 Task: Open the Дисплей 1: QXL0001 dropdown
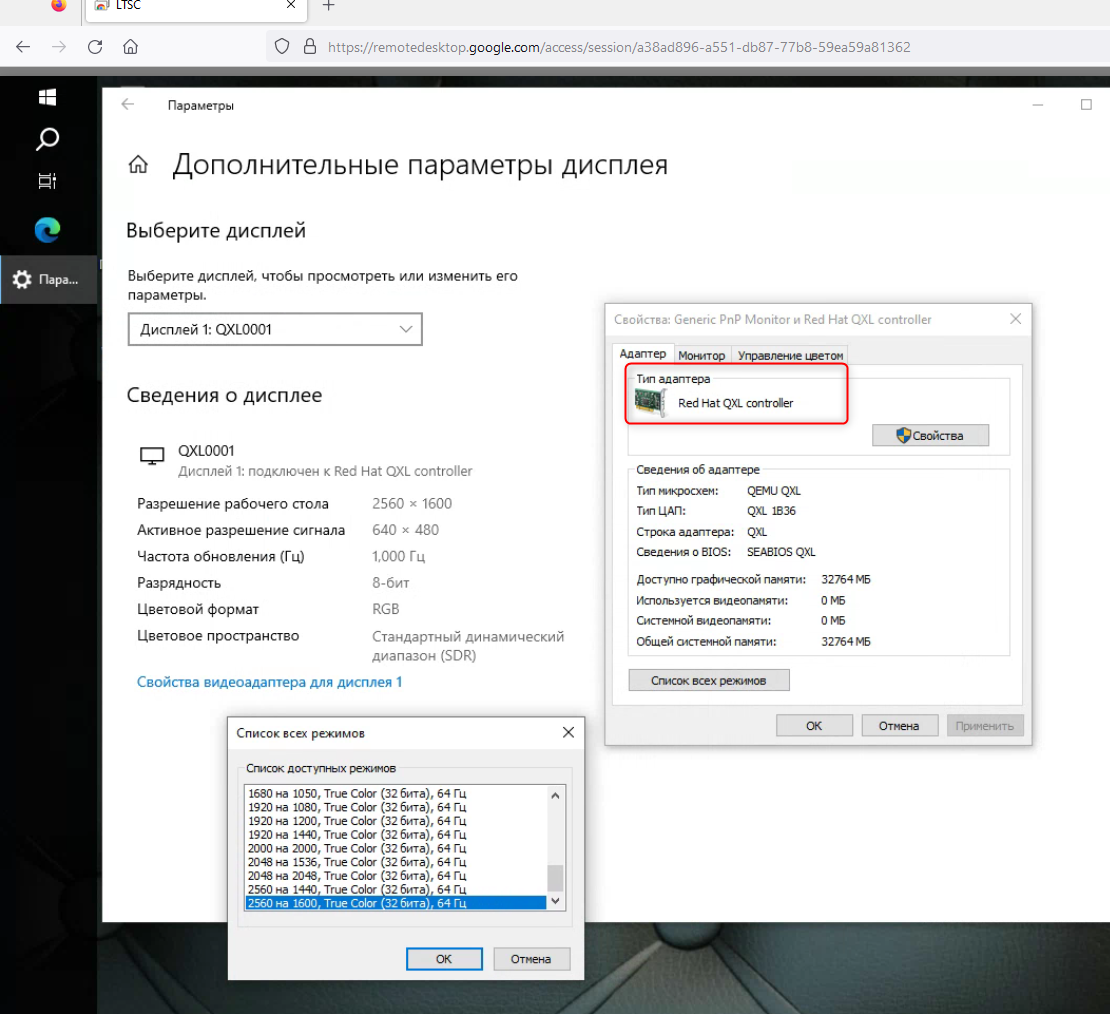[275, 329]
